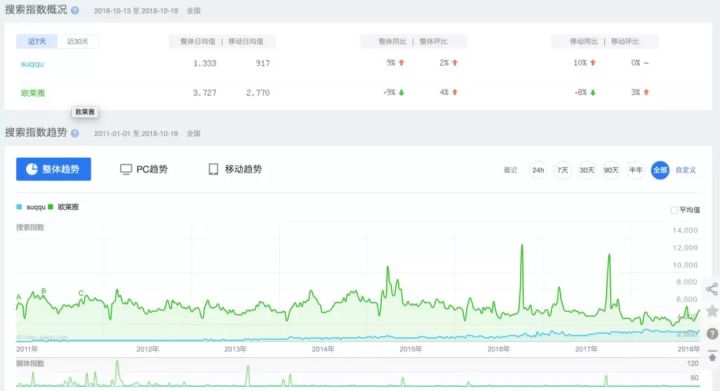Image resolution: width=720 pixels, height=391 pixels.
Task: Select the PC趋势 monitor tab
Action: point(144,169)
